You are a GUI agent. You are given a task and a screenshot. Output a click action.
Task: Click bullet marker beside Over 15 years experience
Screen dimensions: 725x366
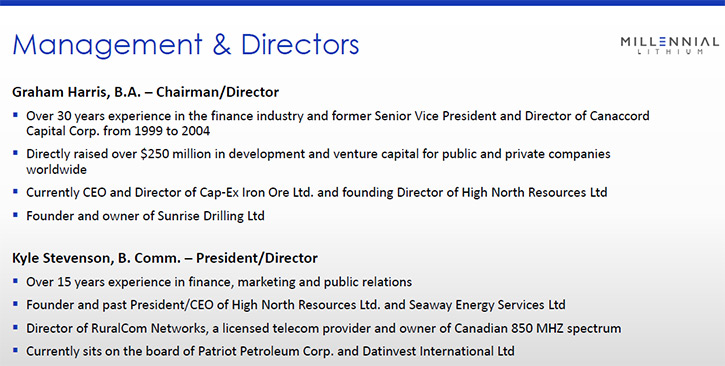click(x=16, y=281)
